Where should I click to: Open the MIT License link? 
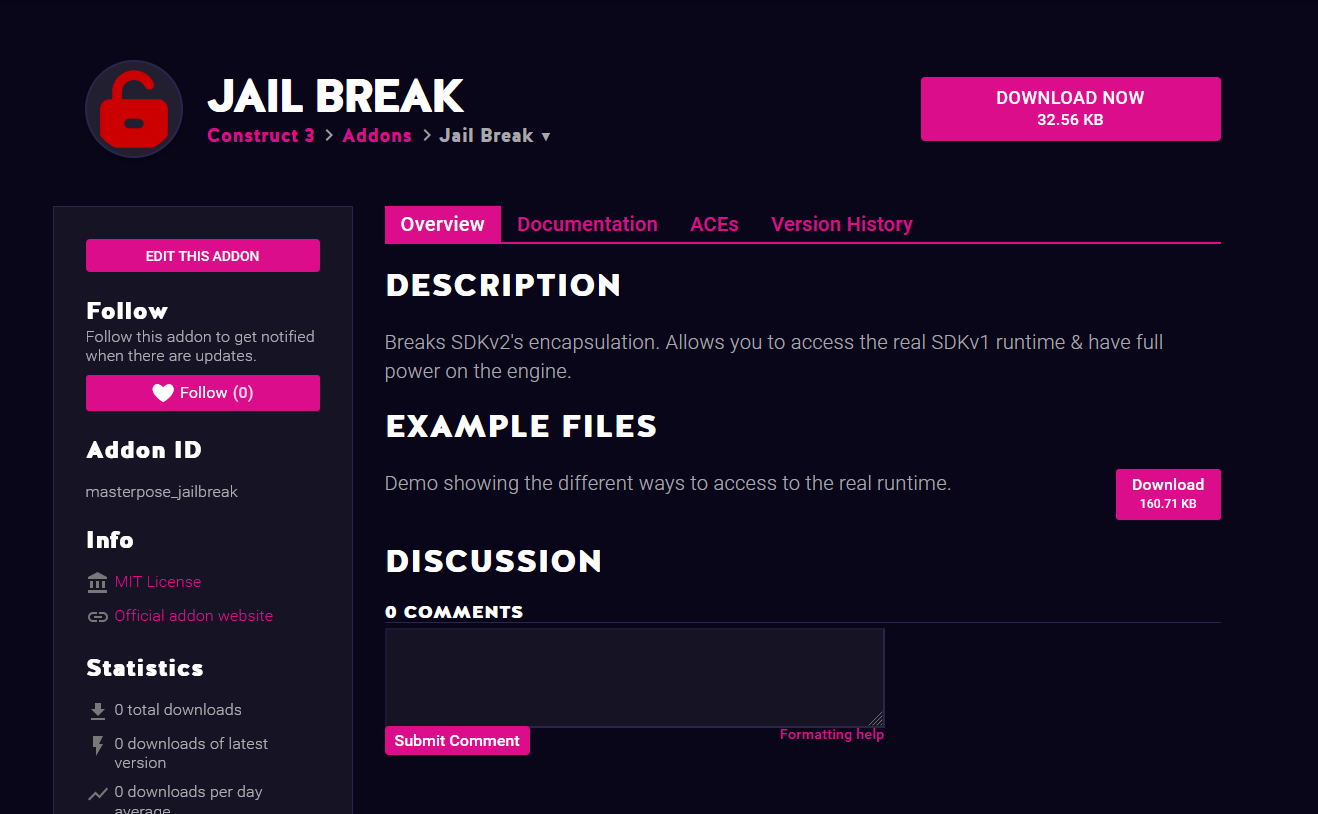point(158,582)
